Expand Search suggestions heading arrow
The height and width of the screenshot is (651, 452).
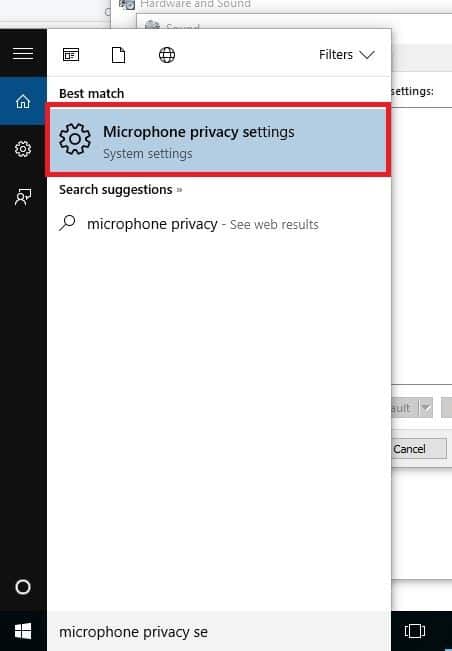(179, 190)
